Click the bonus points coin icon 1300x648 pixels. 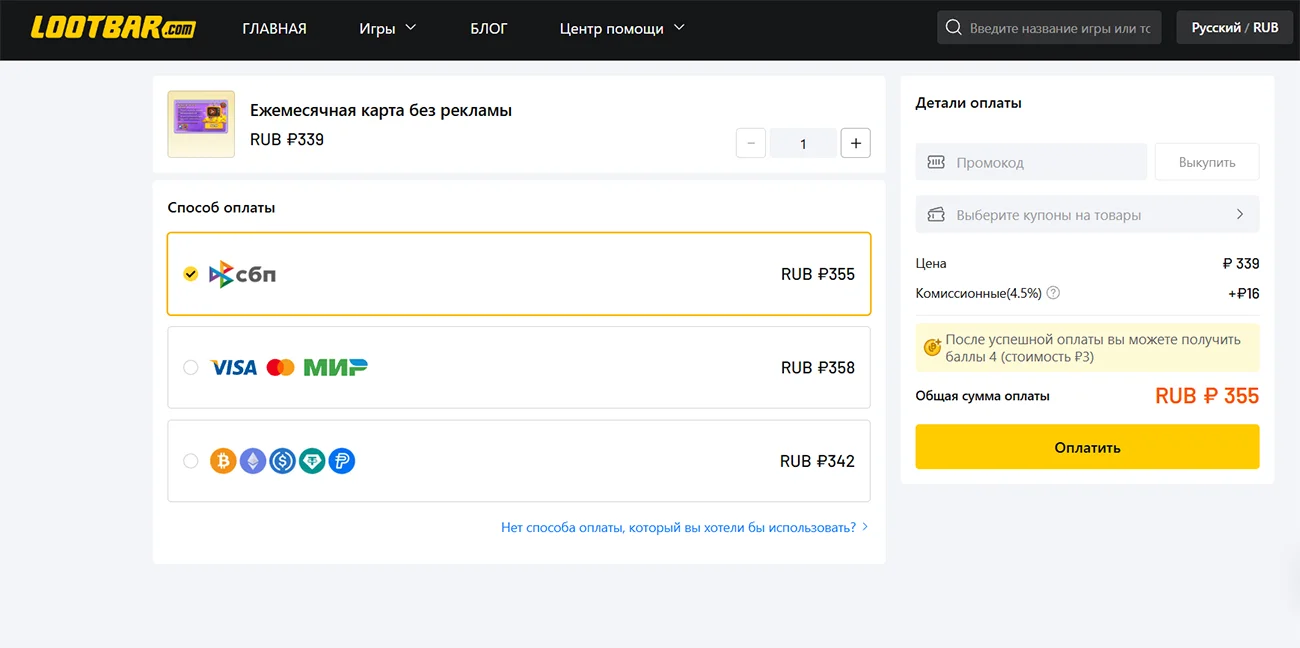click(932, 347)
